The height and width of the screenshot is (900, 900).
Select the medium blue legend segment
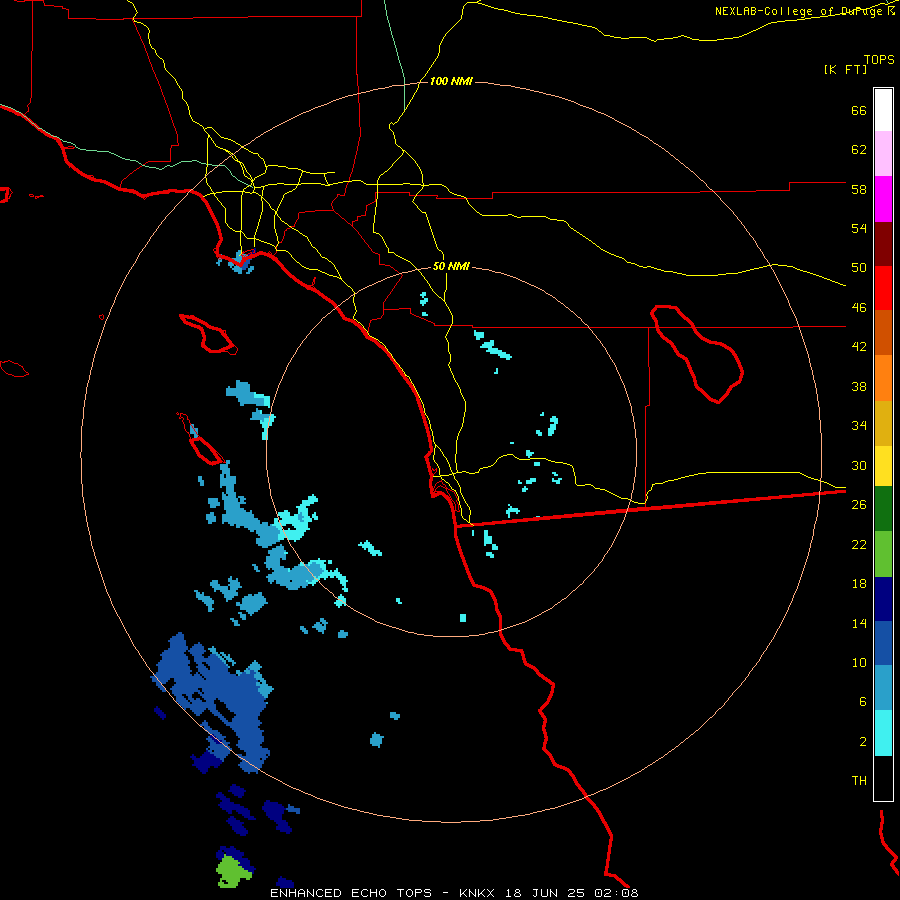(x=883, y=643)
